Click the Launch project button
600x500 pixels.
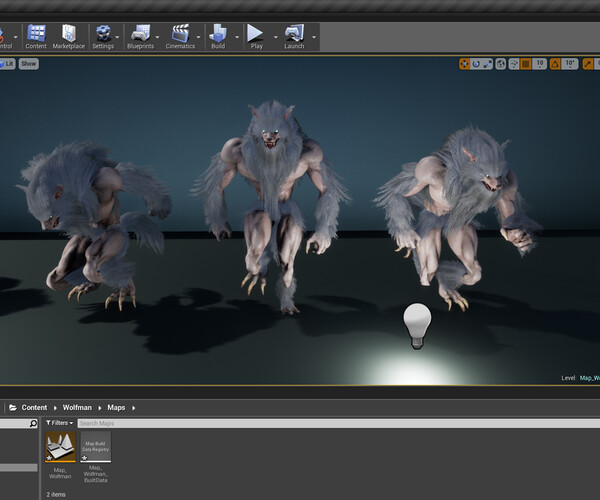pyautogui.click(x=294, y=37)
